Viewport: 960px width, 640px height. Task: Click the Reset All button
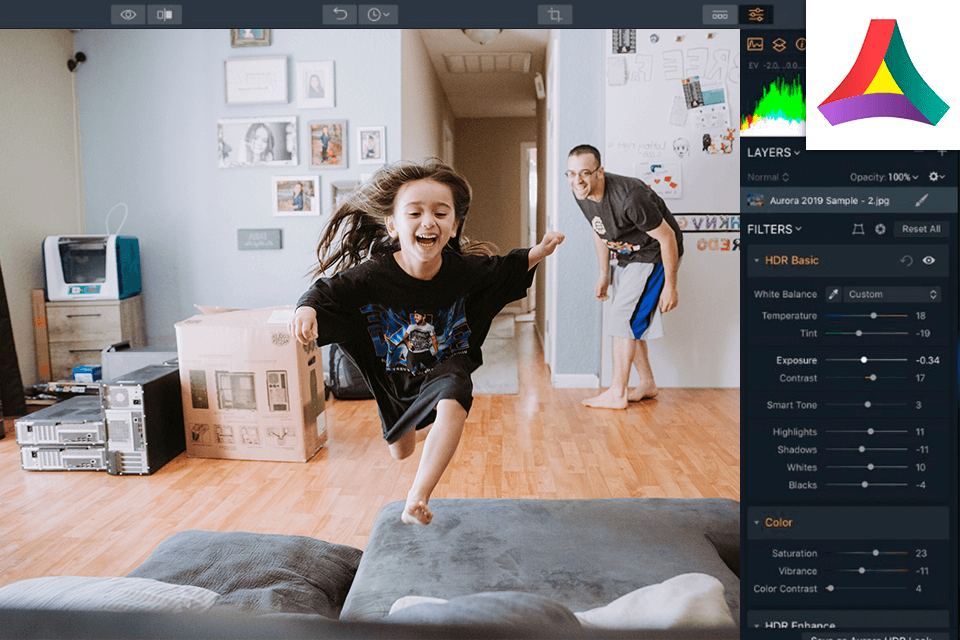tap(921, 229)
